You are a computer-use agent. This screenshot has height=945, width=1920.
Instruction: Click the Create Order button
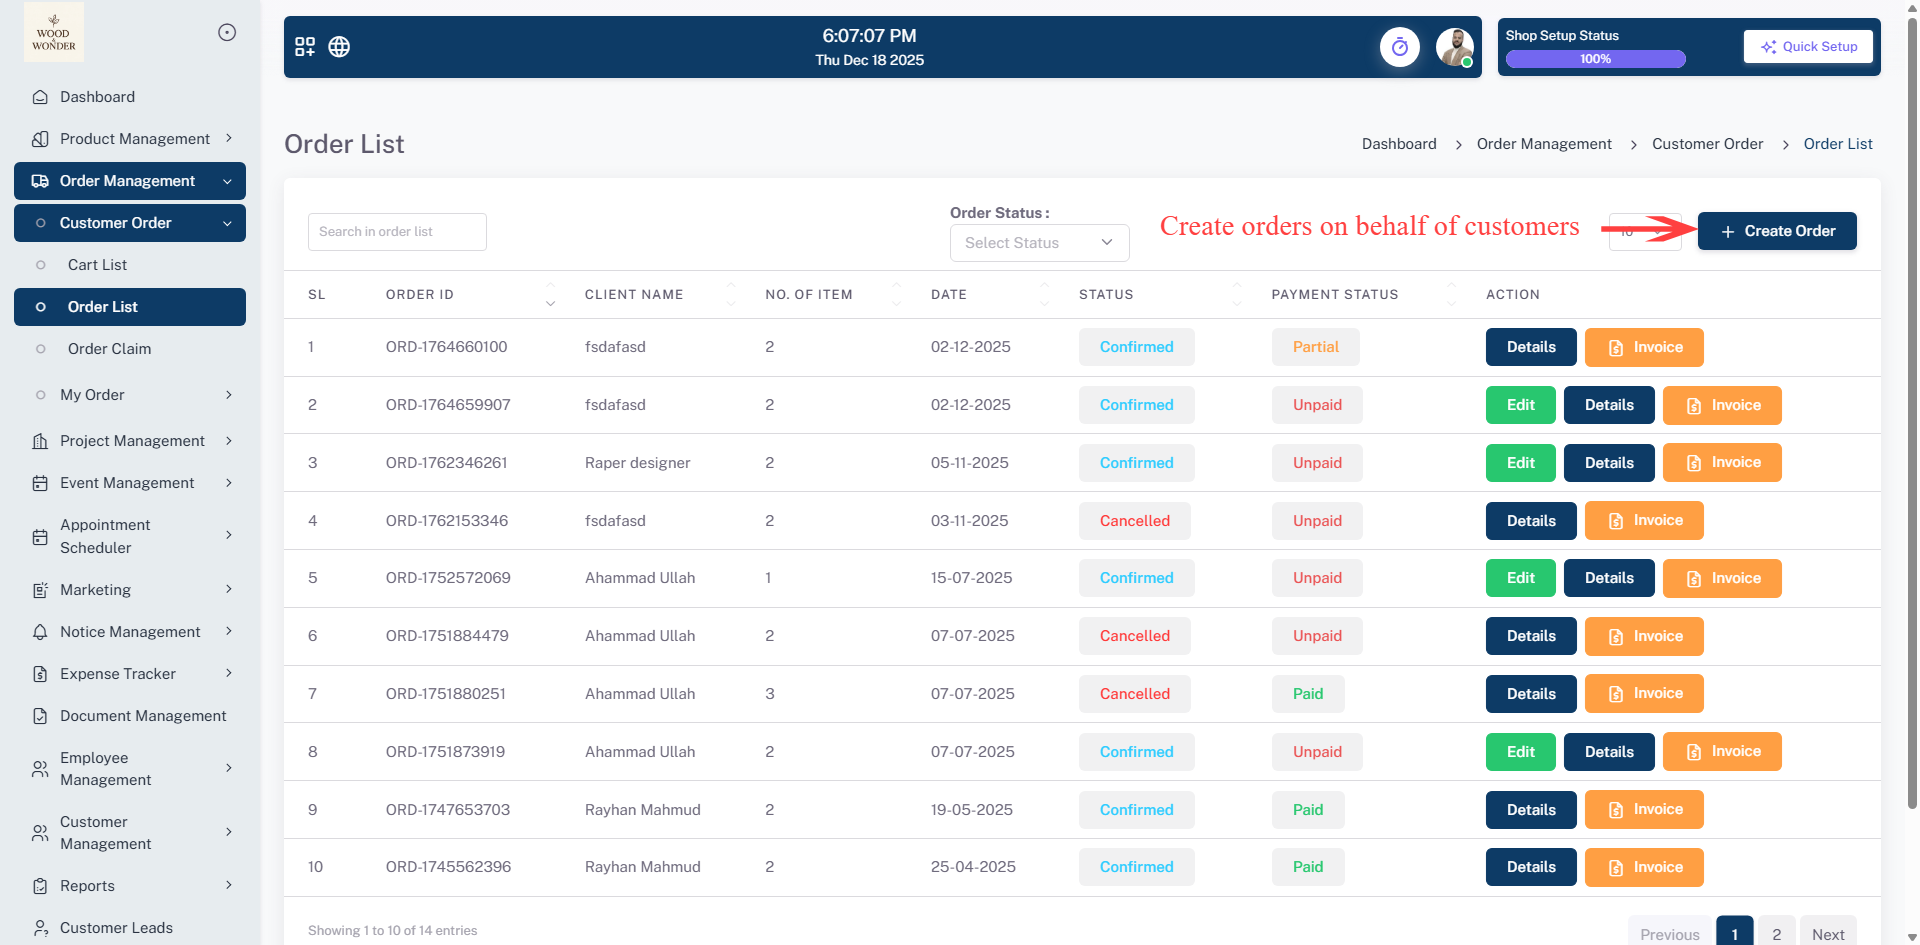(1777, 231)
